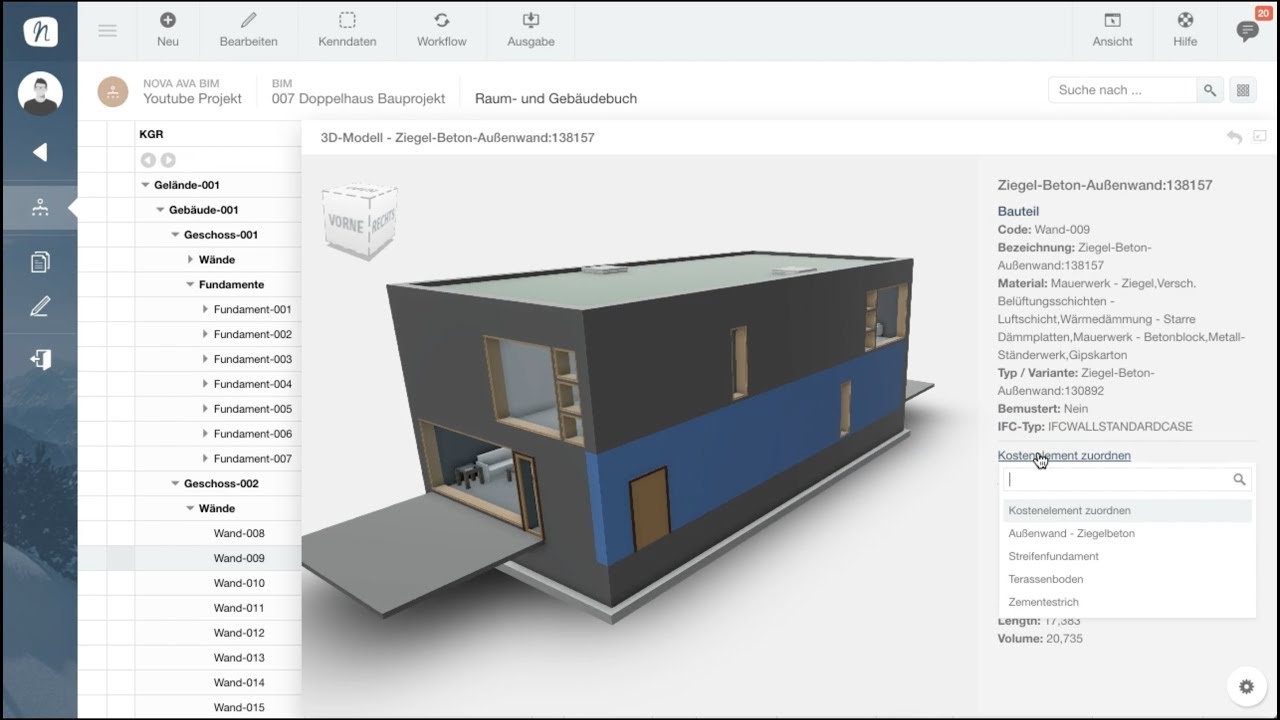This screenshot has width=1280, height=720.
Task: Click the Youtube Projekt org icon
Action: coord(113,91)
